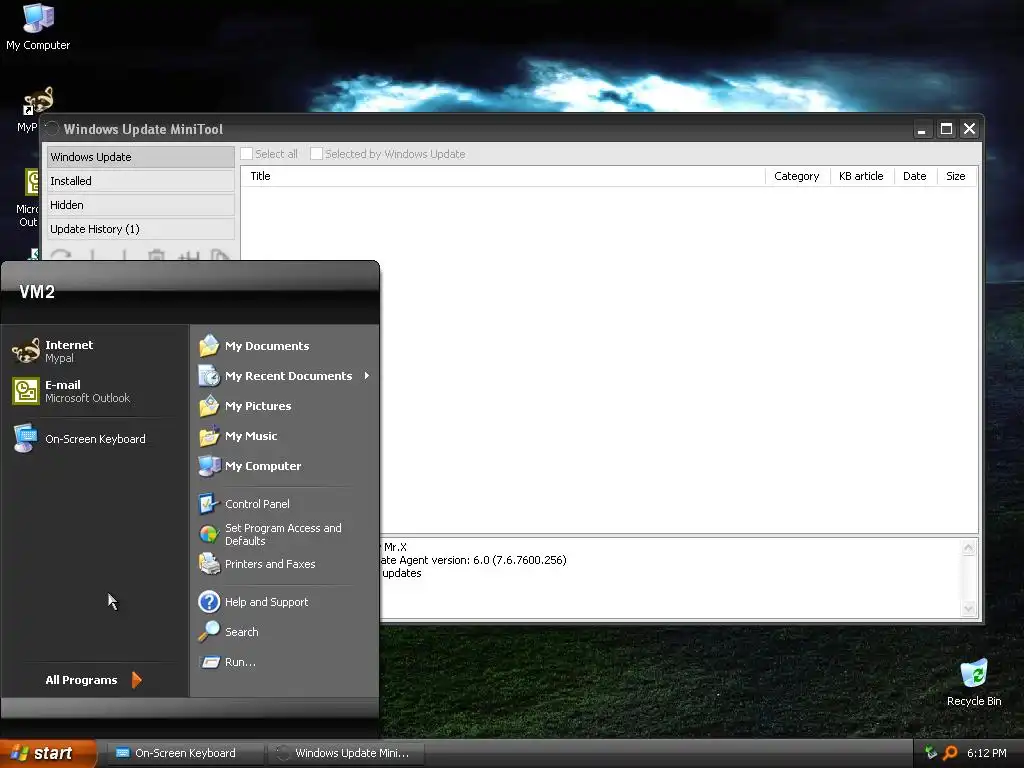Viewport: 1024px width, 768px height.
Task: Switch to Installed updates tab
Action: coord(140,181)
